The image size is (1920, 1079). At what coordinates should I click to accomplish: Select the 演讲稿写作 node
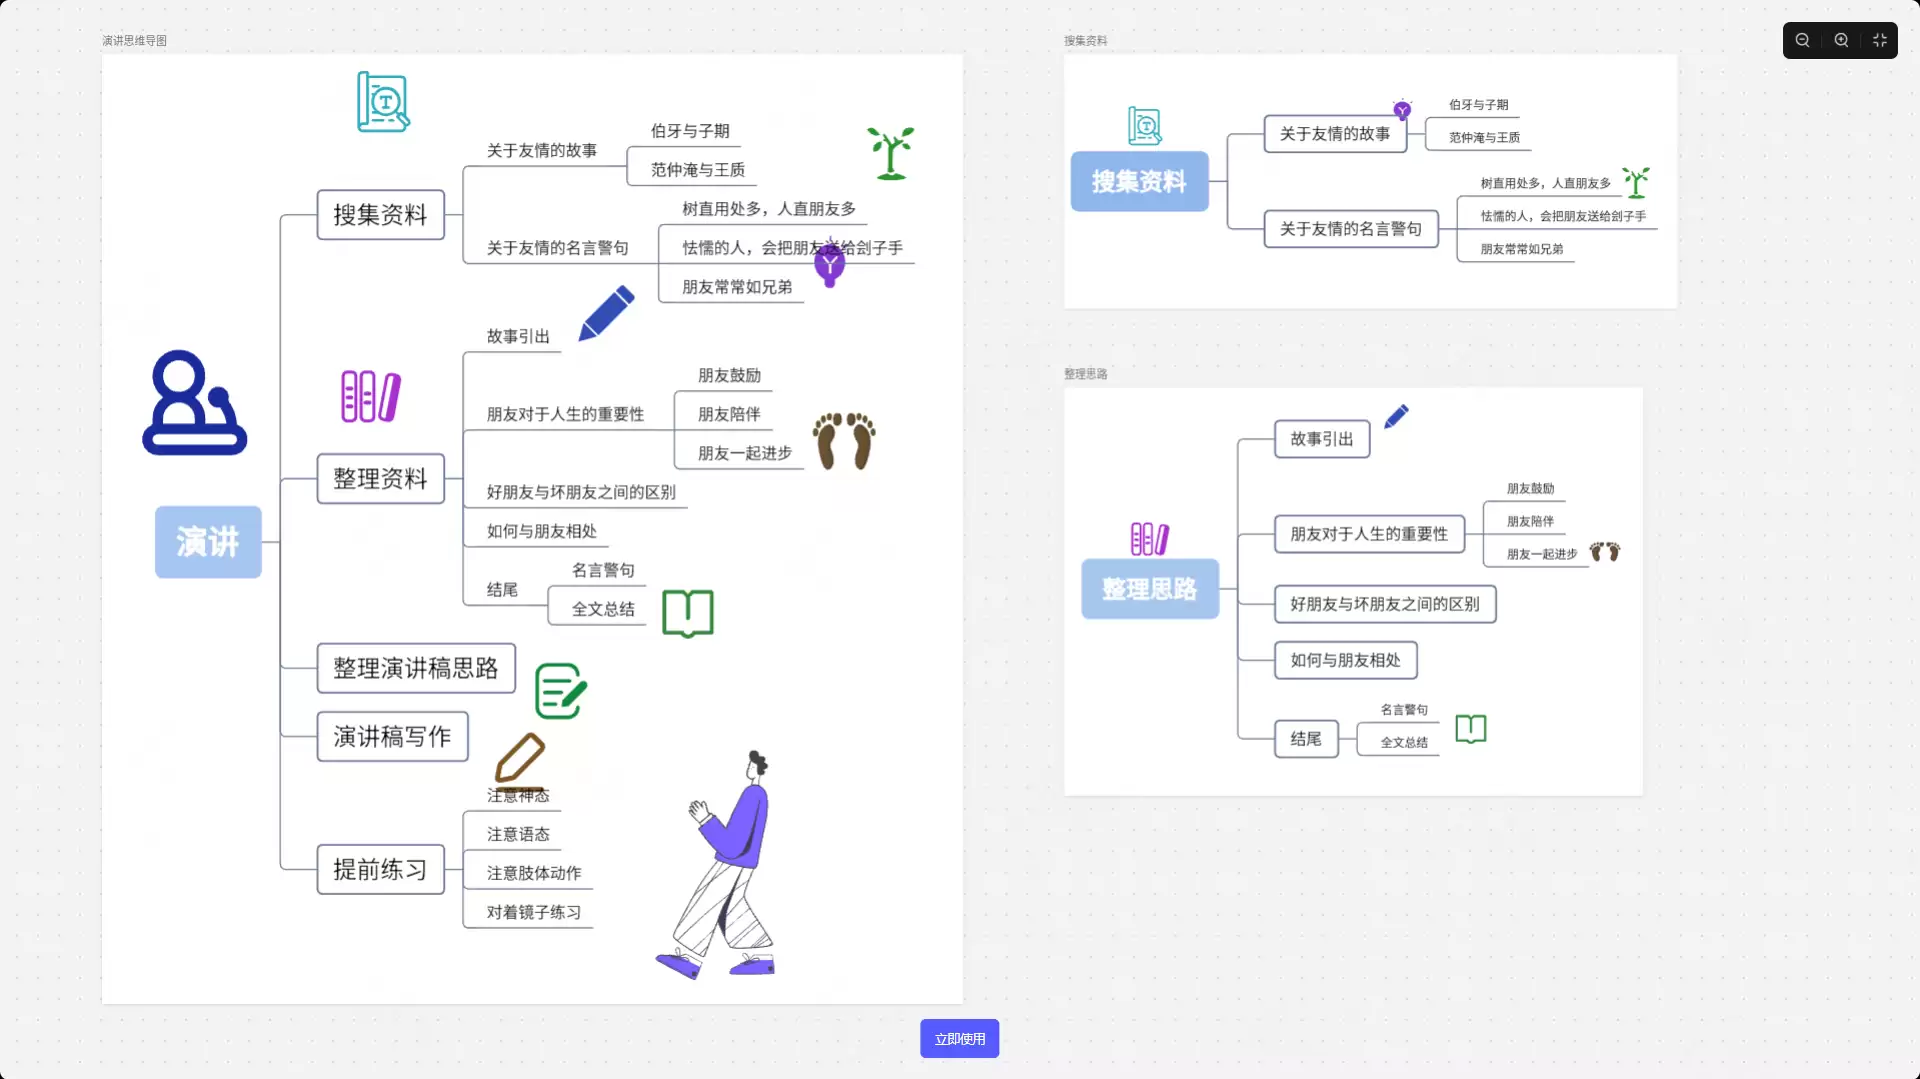pos(392,736)
